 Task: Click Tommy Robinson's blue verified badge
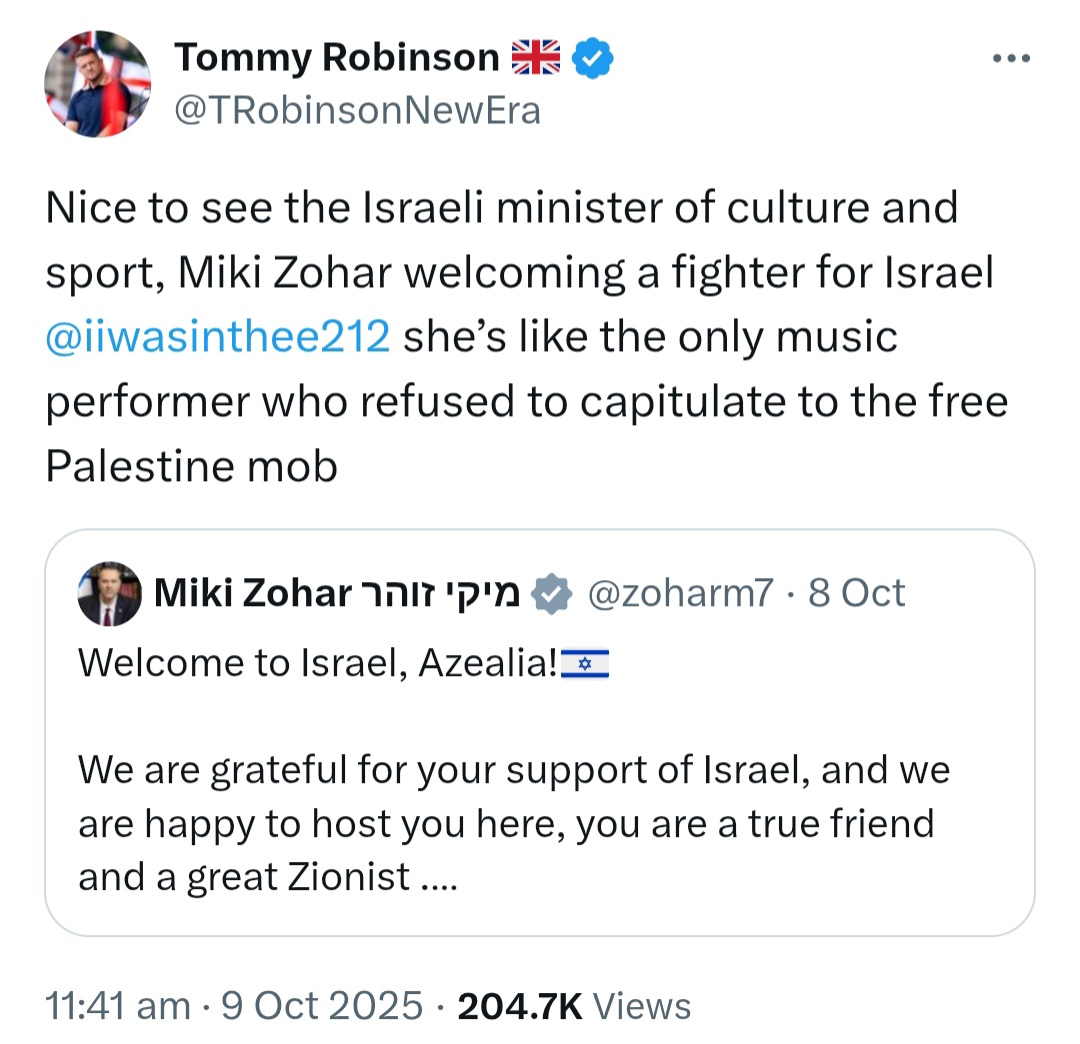(x=593, y=58)
